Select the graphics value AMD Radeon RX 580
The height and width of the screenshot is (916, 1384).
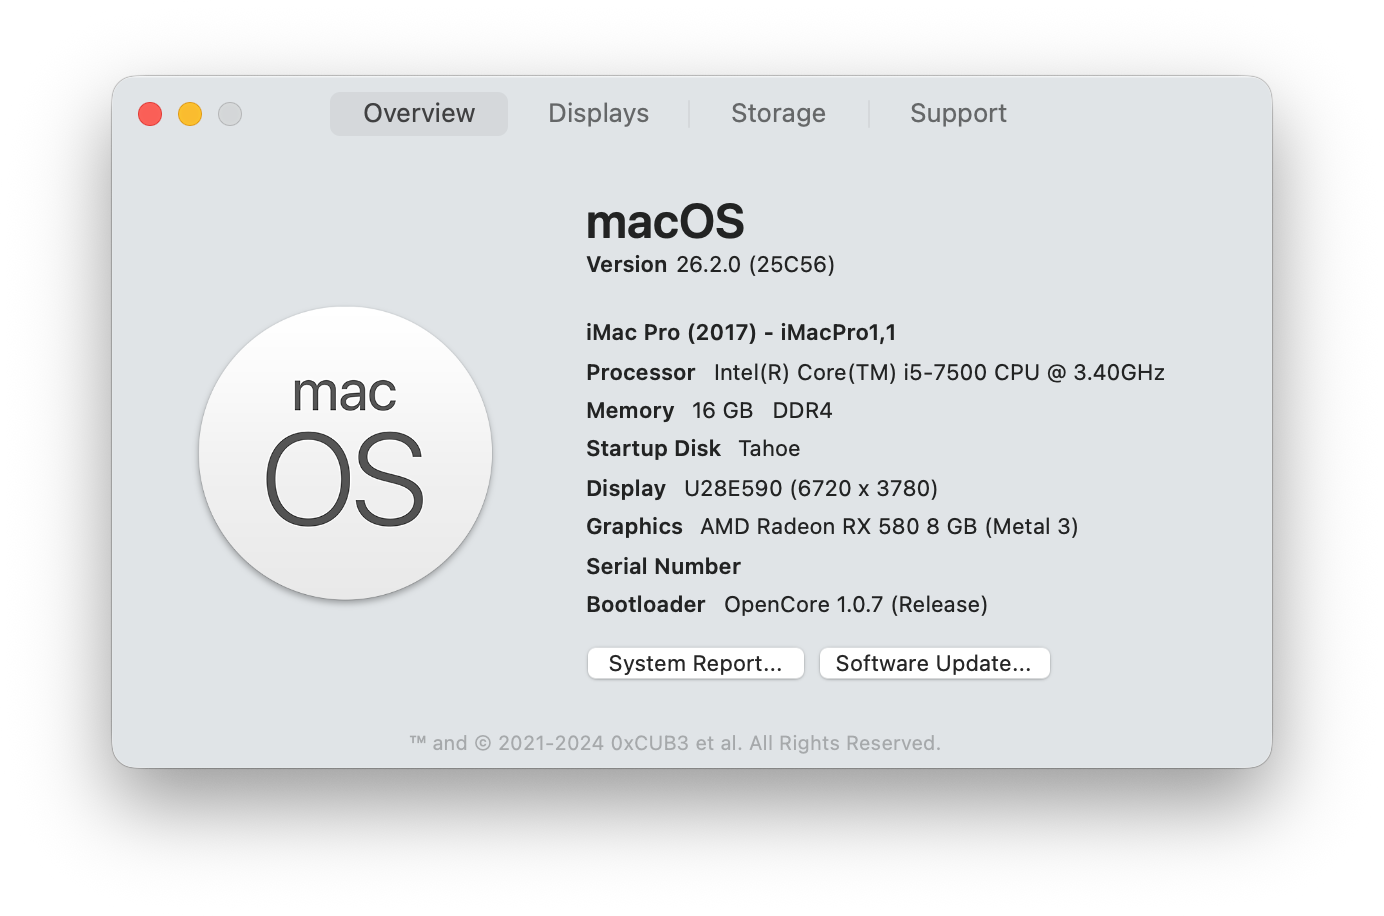[889, 526]
